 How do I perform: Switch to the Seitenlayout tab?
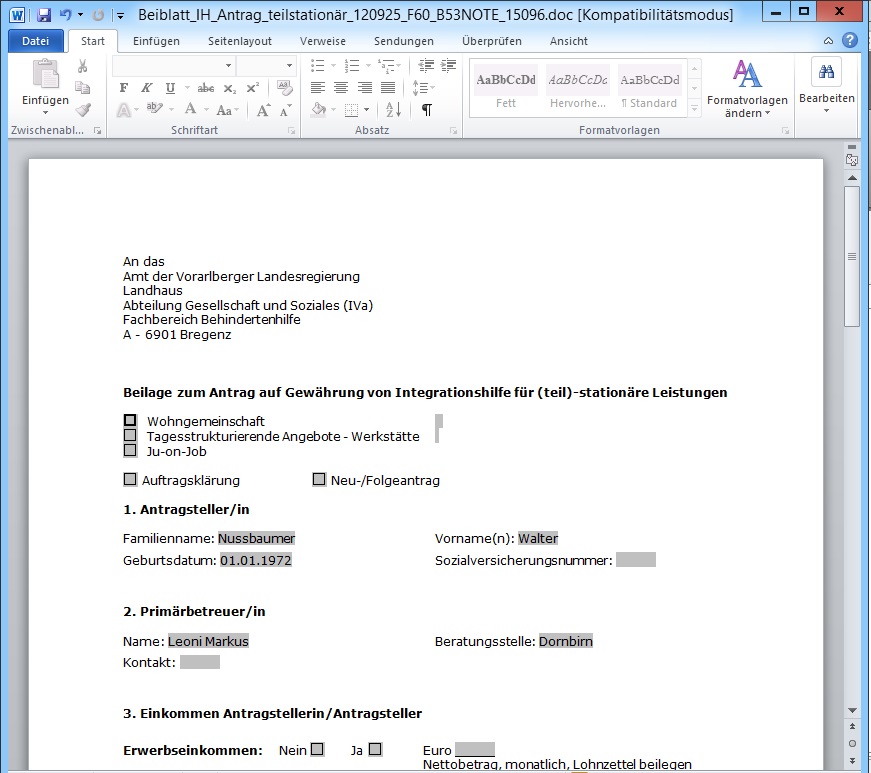tap(240, 41)
